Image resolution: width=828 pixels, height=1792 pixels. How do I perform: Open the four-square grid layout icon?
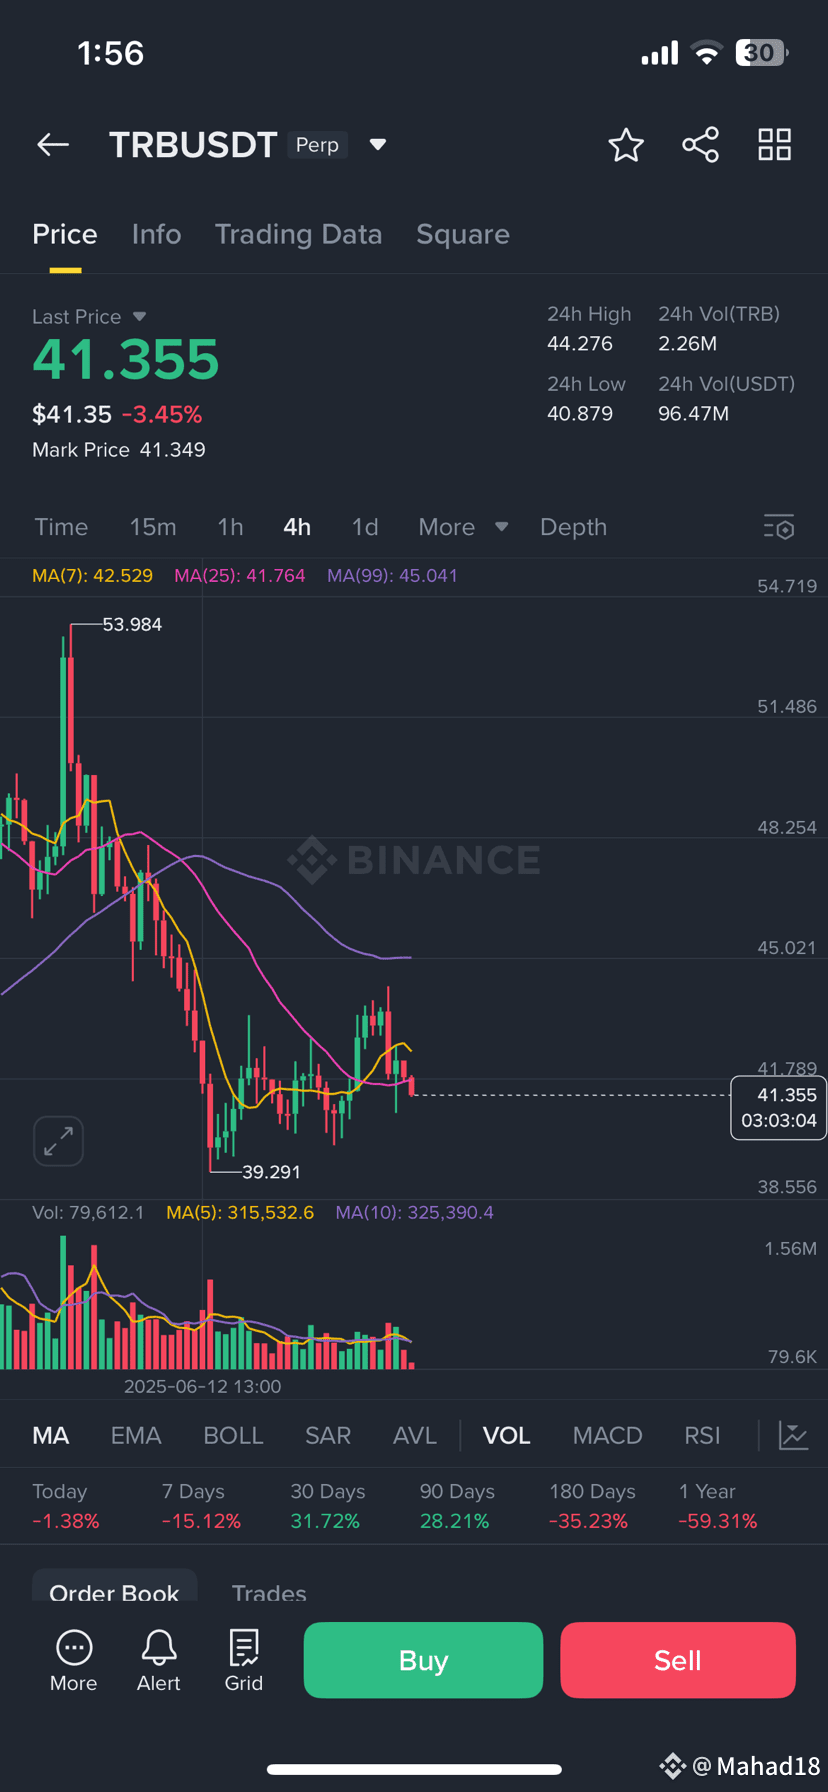pyautogui.click(x=774, y=145)
